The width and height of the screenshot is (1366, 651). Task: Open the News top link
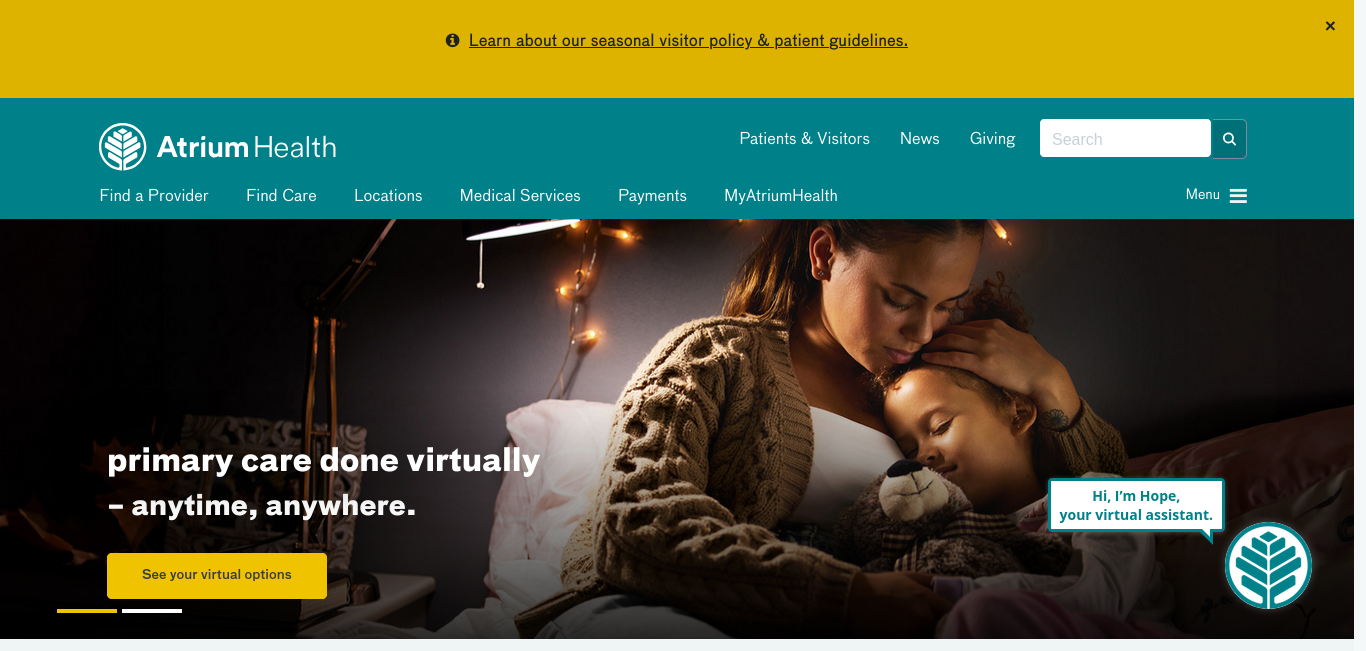tap(920, 139)
